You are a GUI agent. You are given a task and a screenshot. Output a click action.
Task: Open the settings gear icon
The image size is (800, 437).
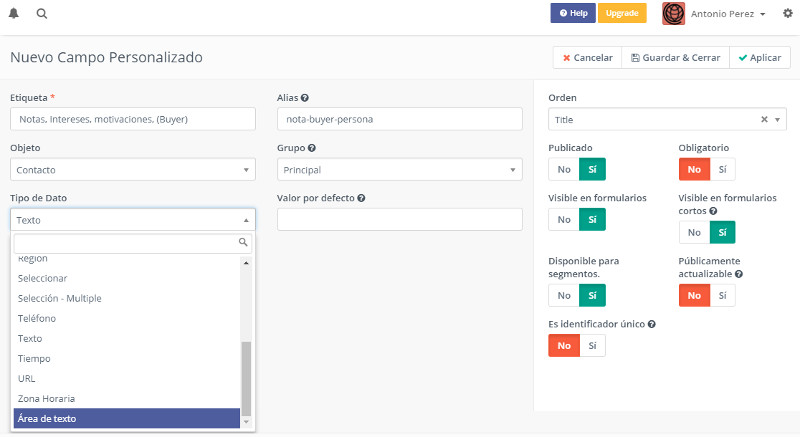[x=787, y=14]
